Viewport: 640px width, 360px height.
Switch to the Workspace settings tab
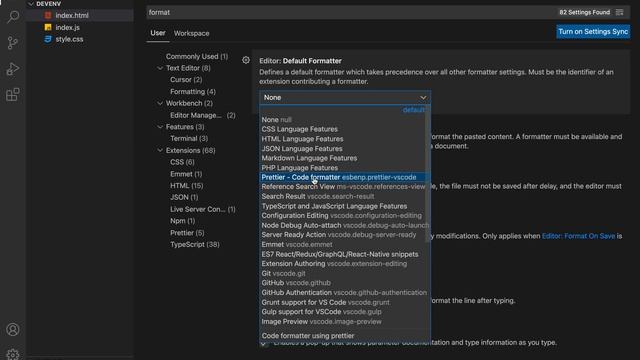click(x=191, y=33)
